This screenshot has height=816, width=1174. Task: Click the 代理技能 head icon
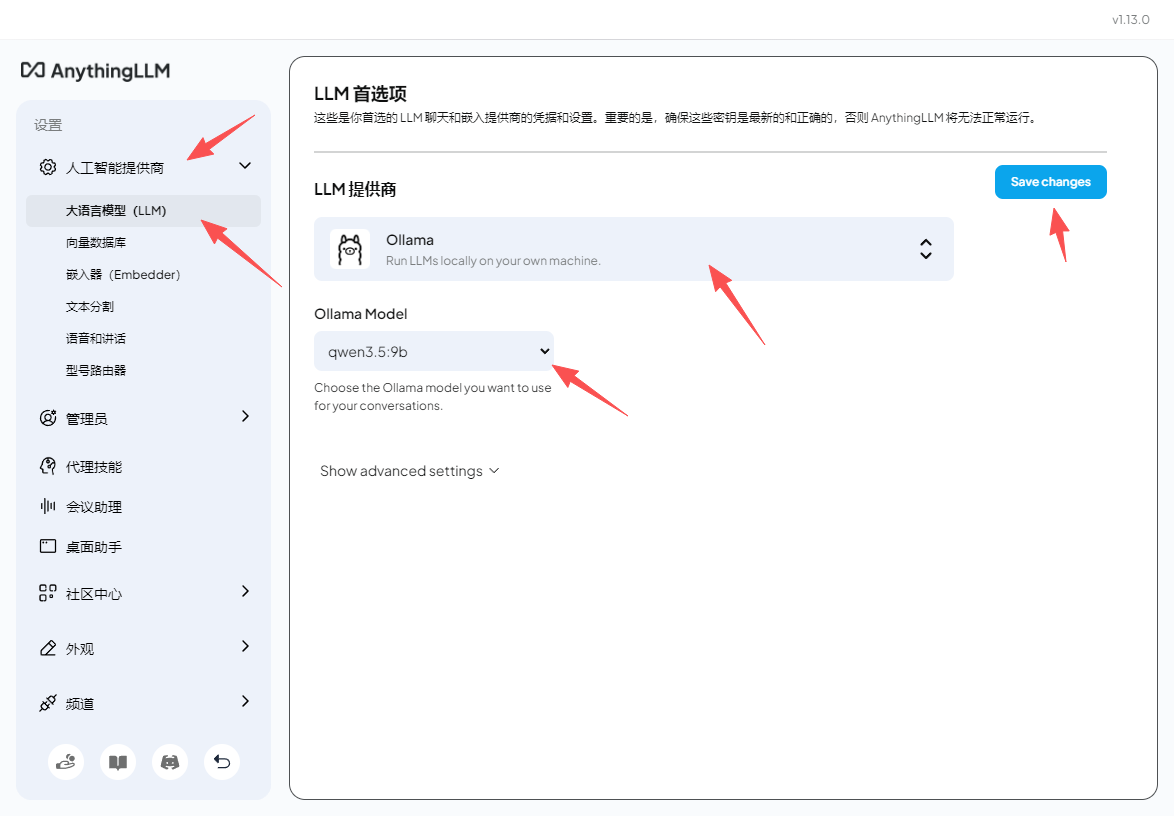pyautogui.click(x=48, y=466)
